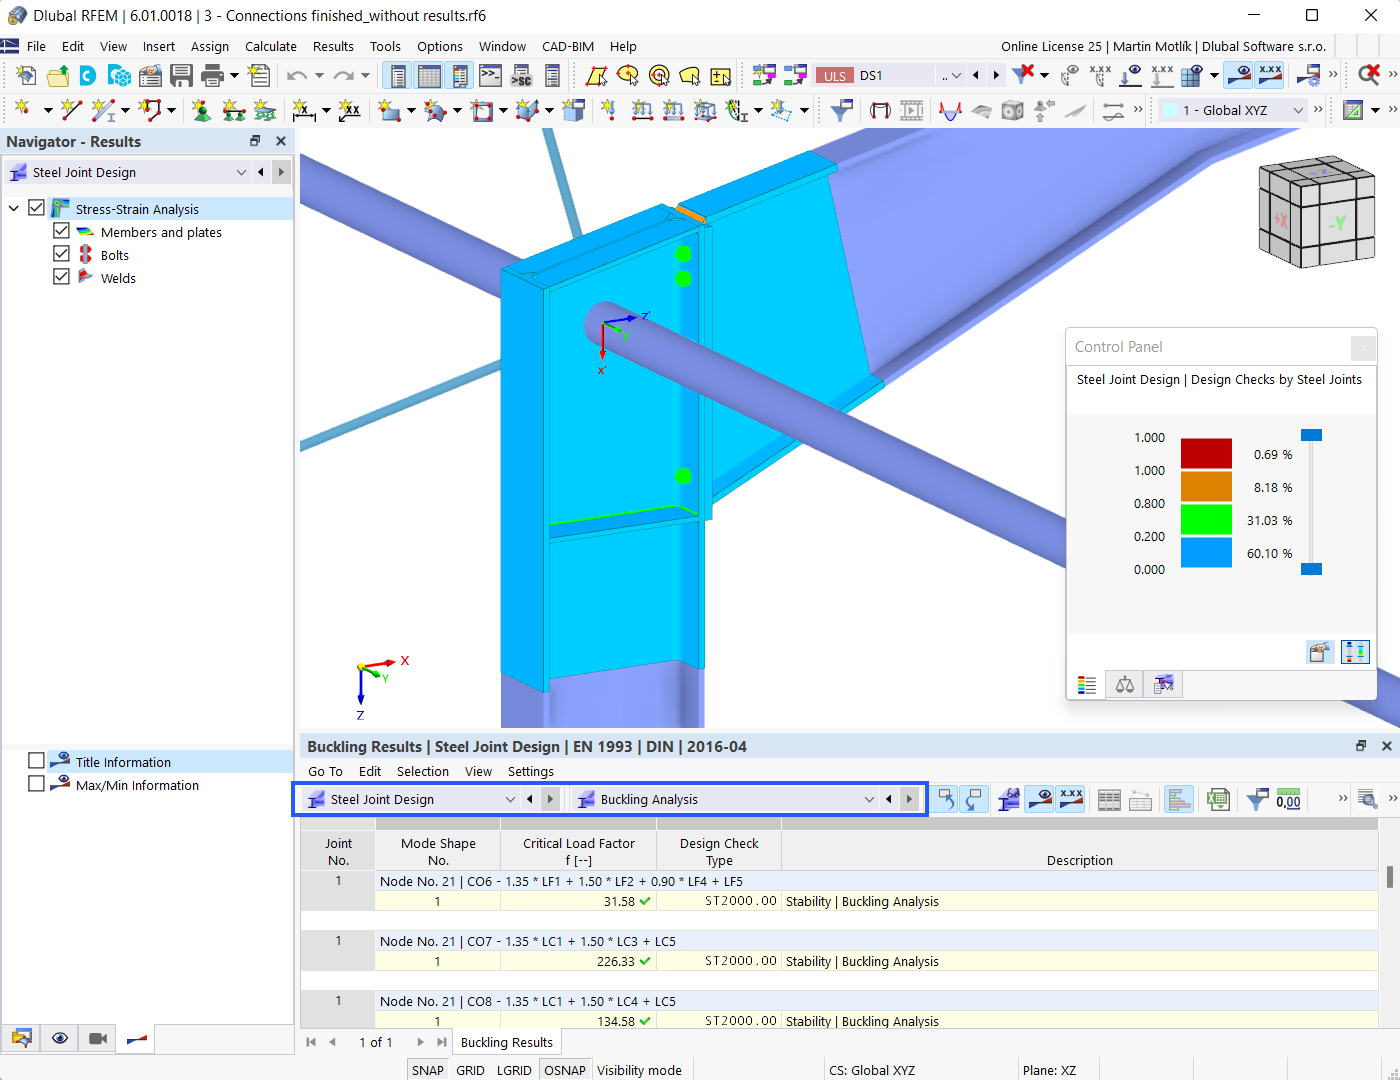
Task: Open the Steel Joint Design navigator dropdown
Action: point(241,172)
